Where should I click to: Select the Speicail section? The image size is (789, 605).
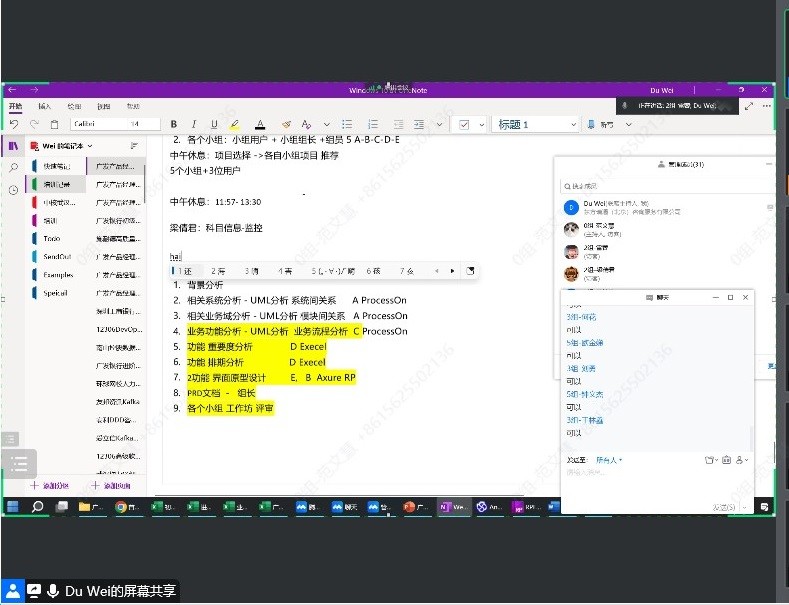tap(56, 293)
